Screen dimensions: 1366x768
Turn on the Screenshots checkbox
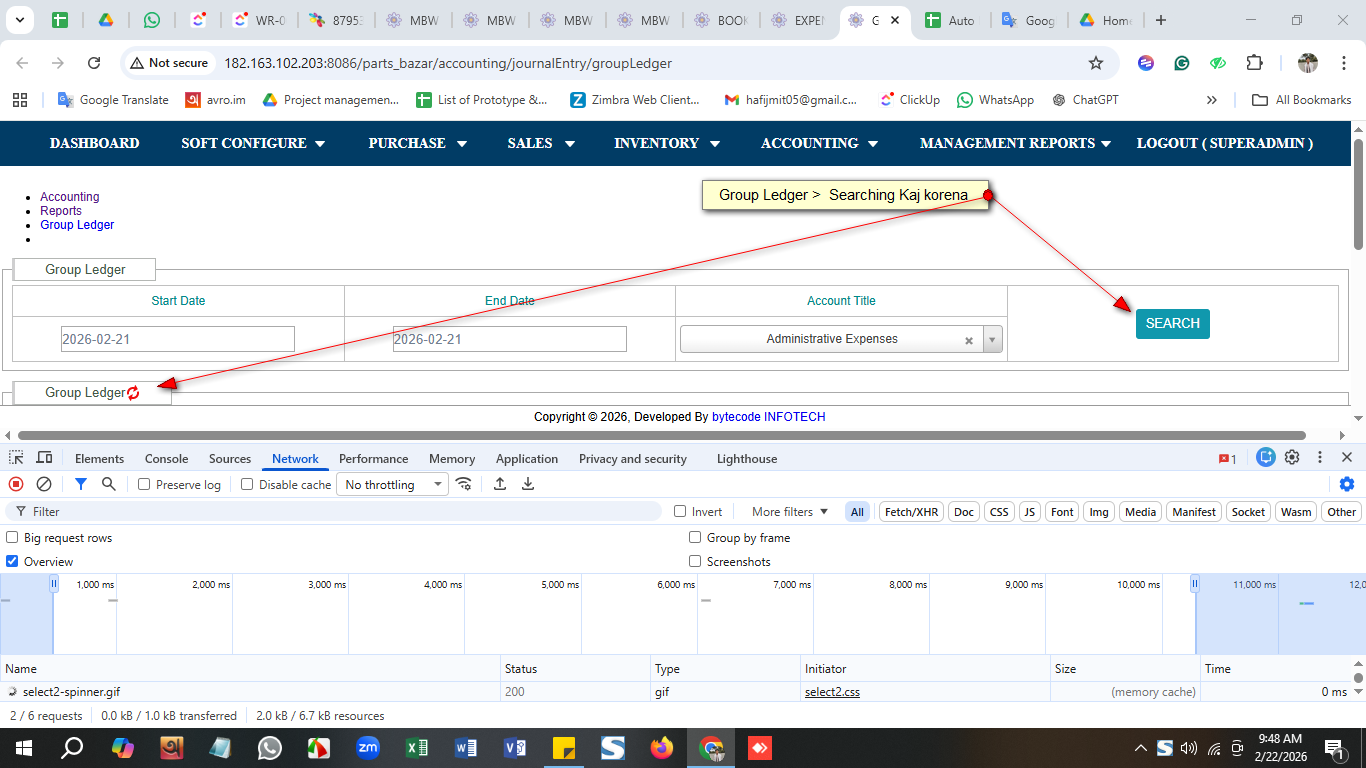pos(695,562)
